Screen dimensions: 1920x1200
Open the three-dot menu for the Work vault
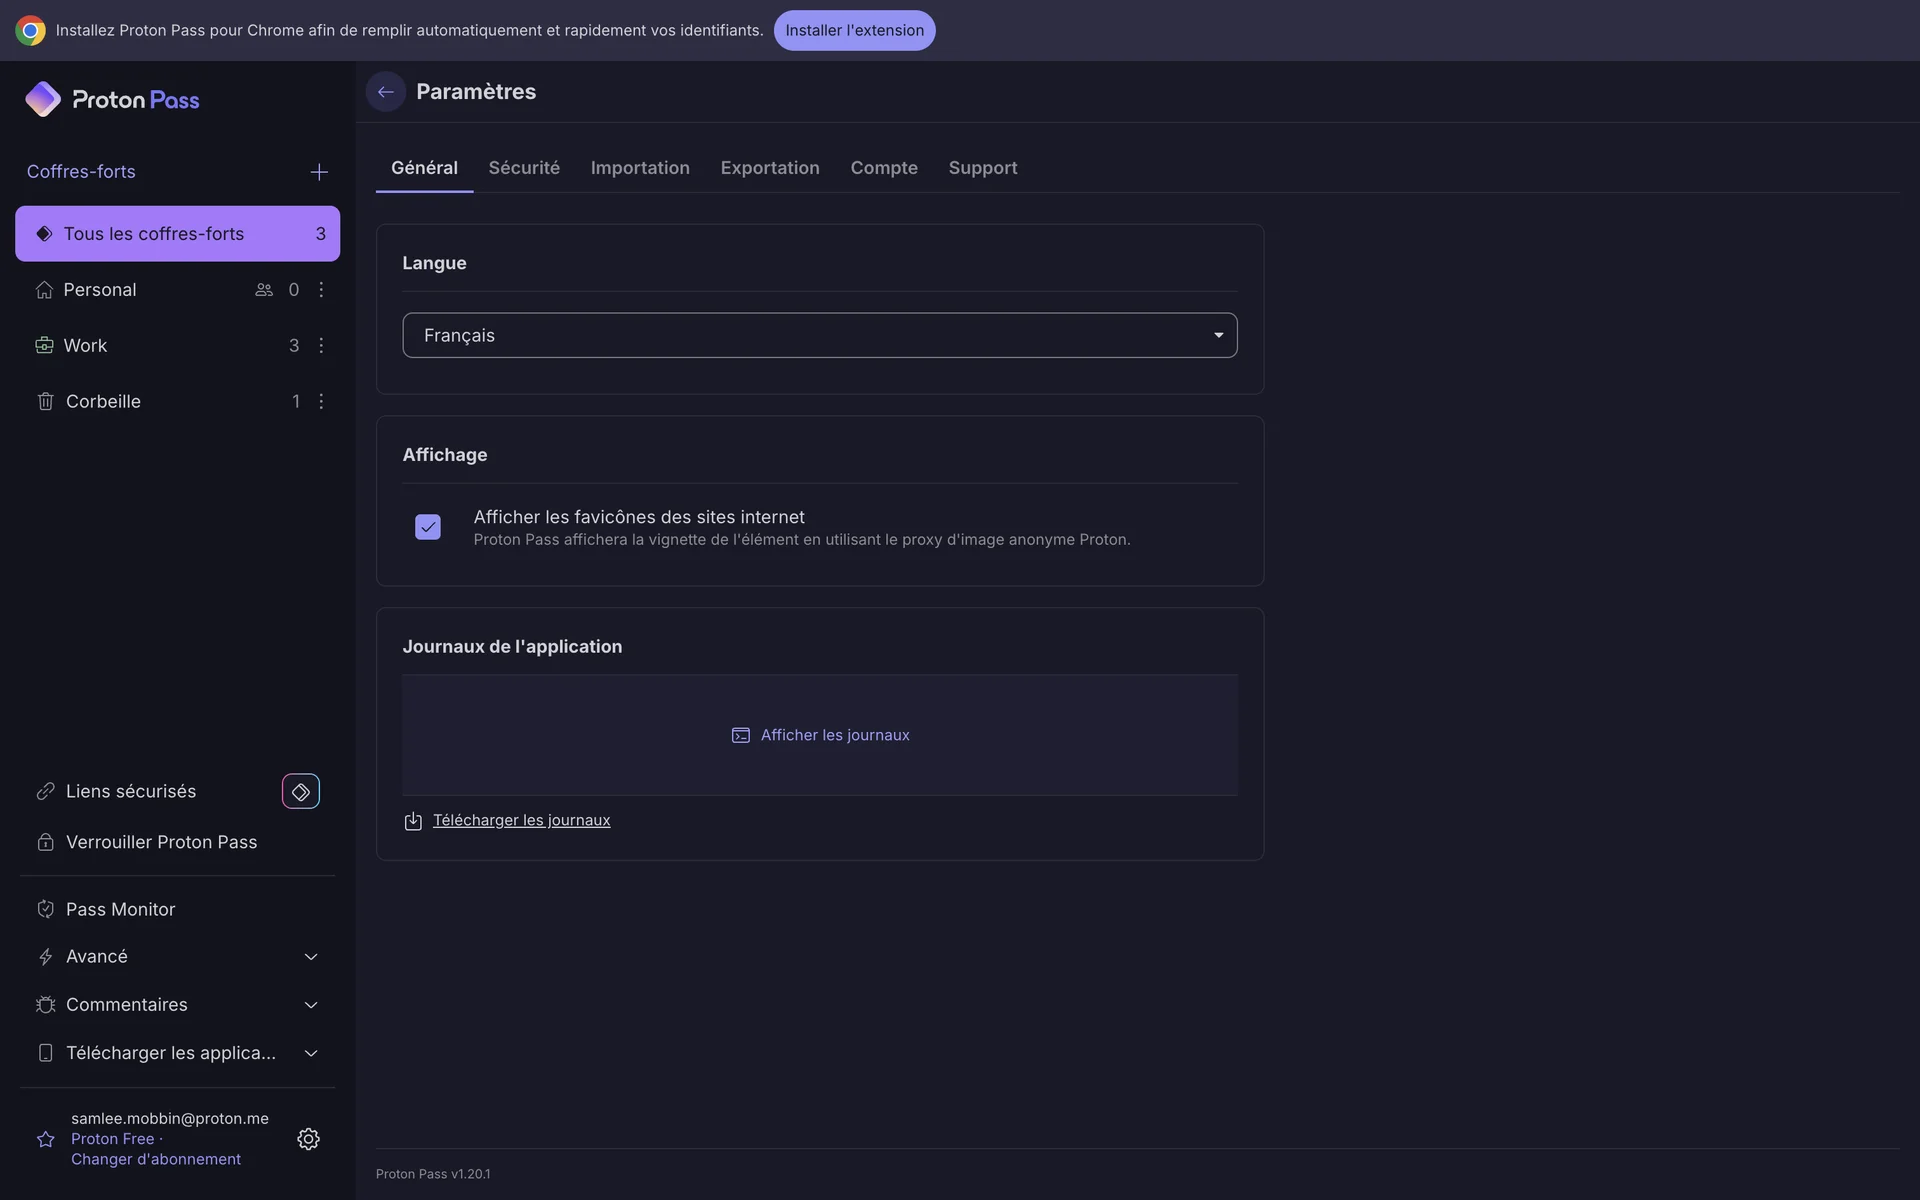(x=321, y=346)
